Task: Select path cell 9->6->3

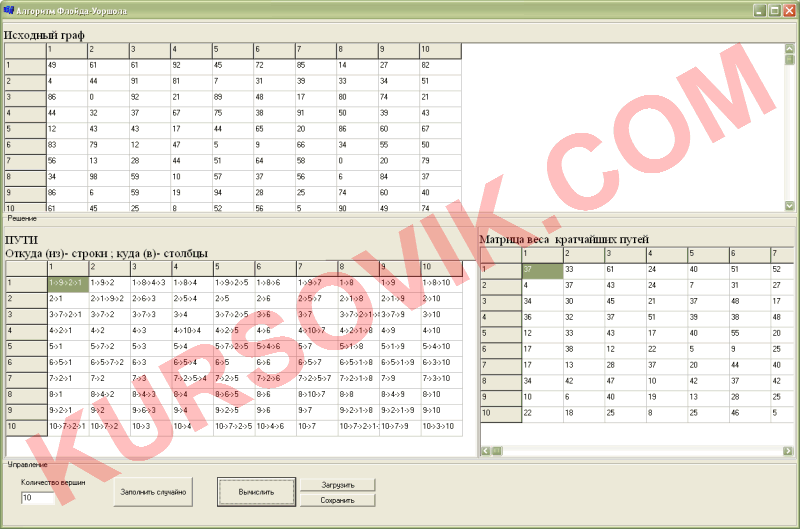Action: (x=152, y=411)
